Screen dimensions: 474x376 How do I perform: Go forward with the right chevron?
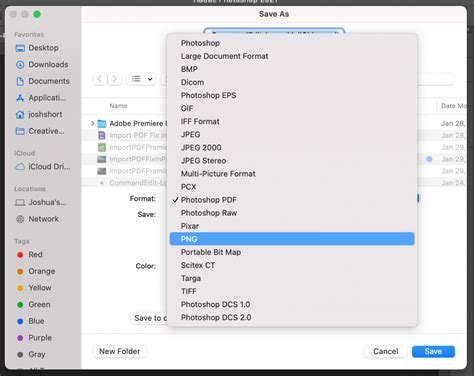pyautogui.click(x=114, y=79)
